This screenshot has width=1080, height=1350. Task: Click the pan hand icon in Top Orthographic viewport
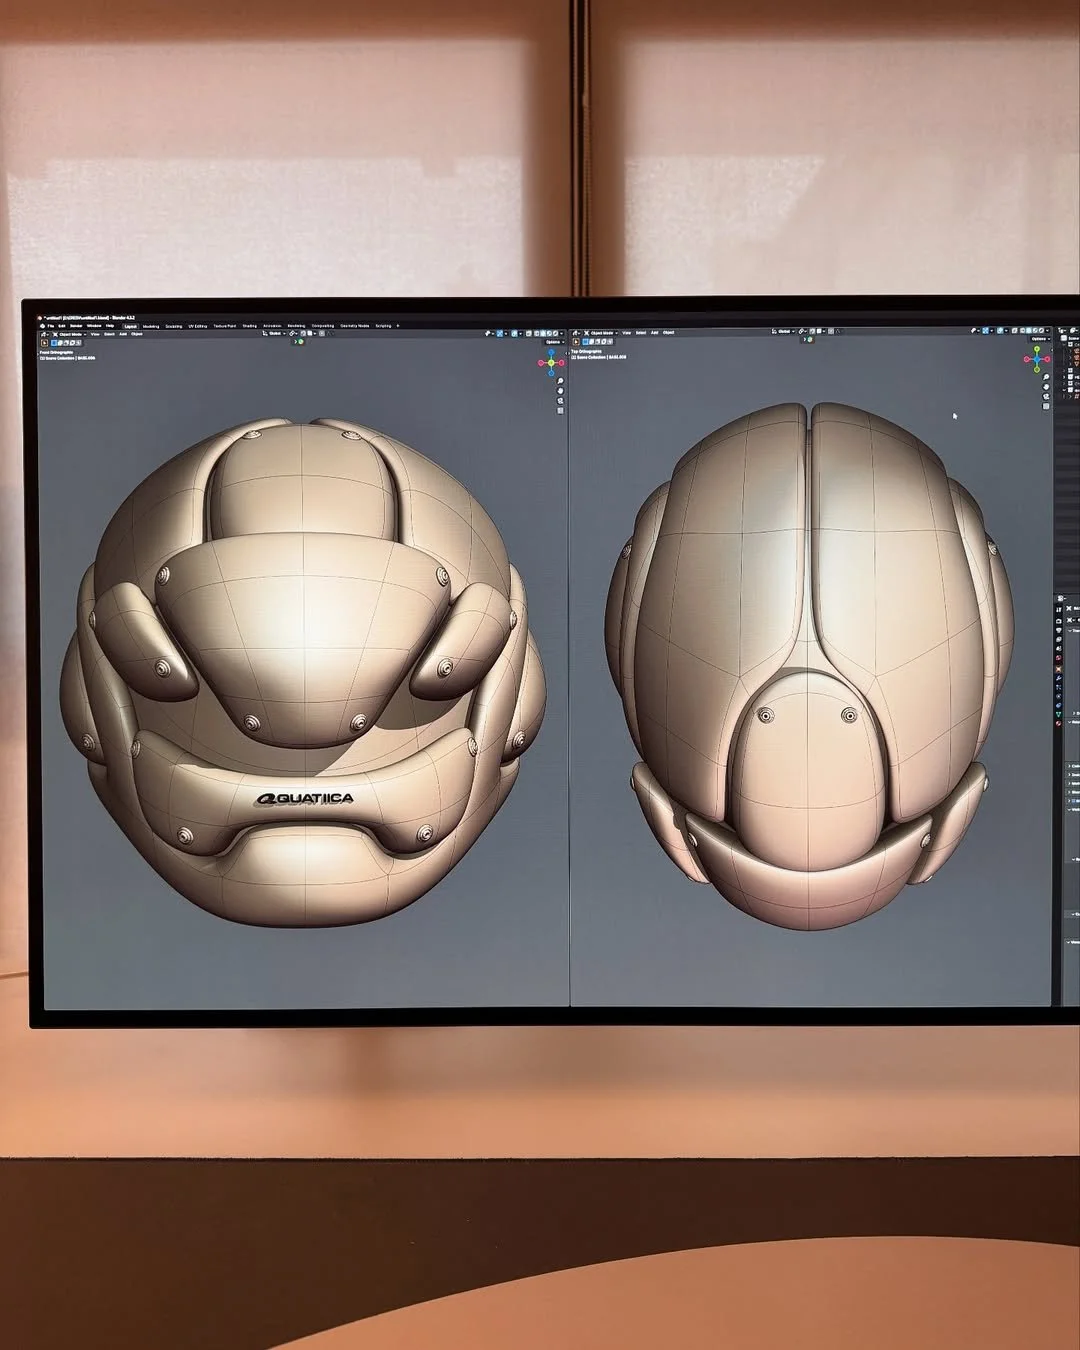click(1046, 387)
